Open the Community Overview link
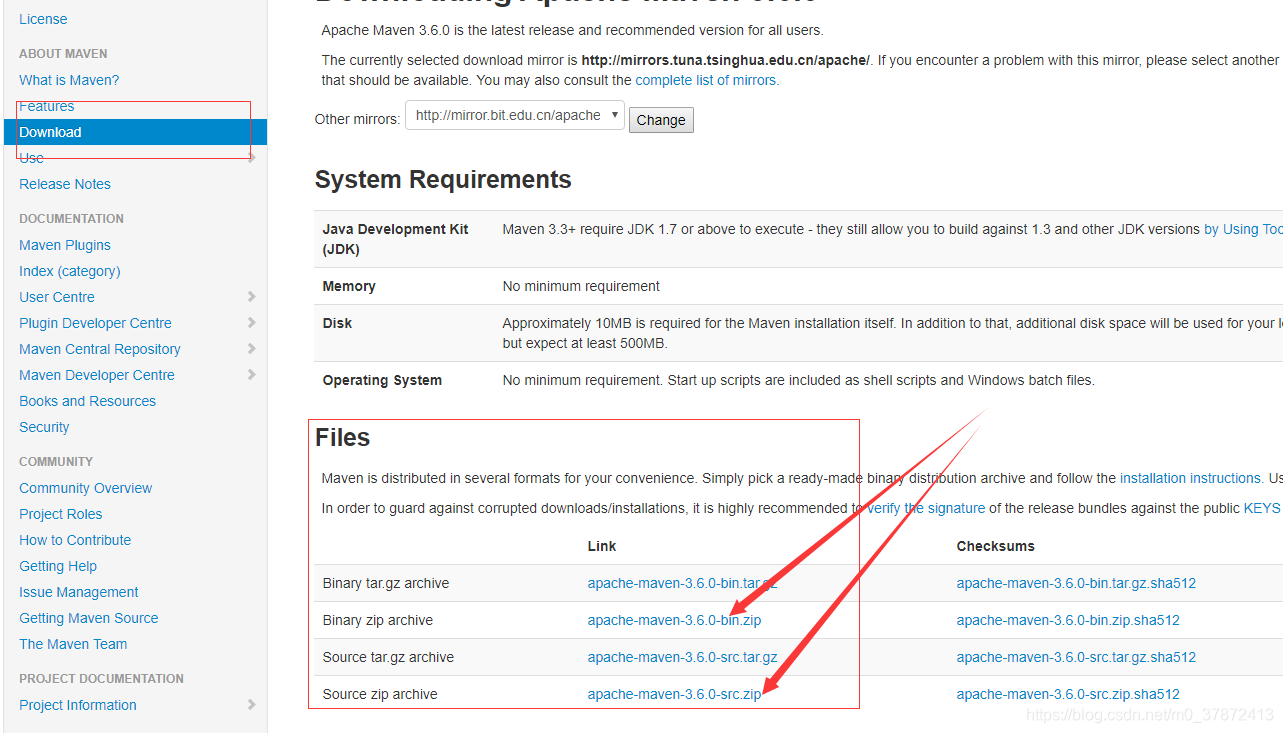Image resolution: width=1283 pixels, height=733 pixels. click(86, 488)
